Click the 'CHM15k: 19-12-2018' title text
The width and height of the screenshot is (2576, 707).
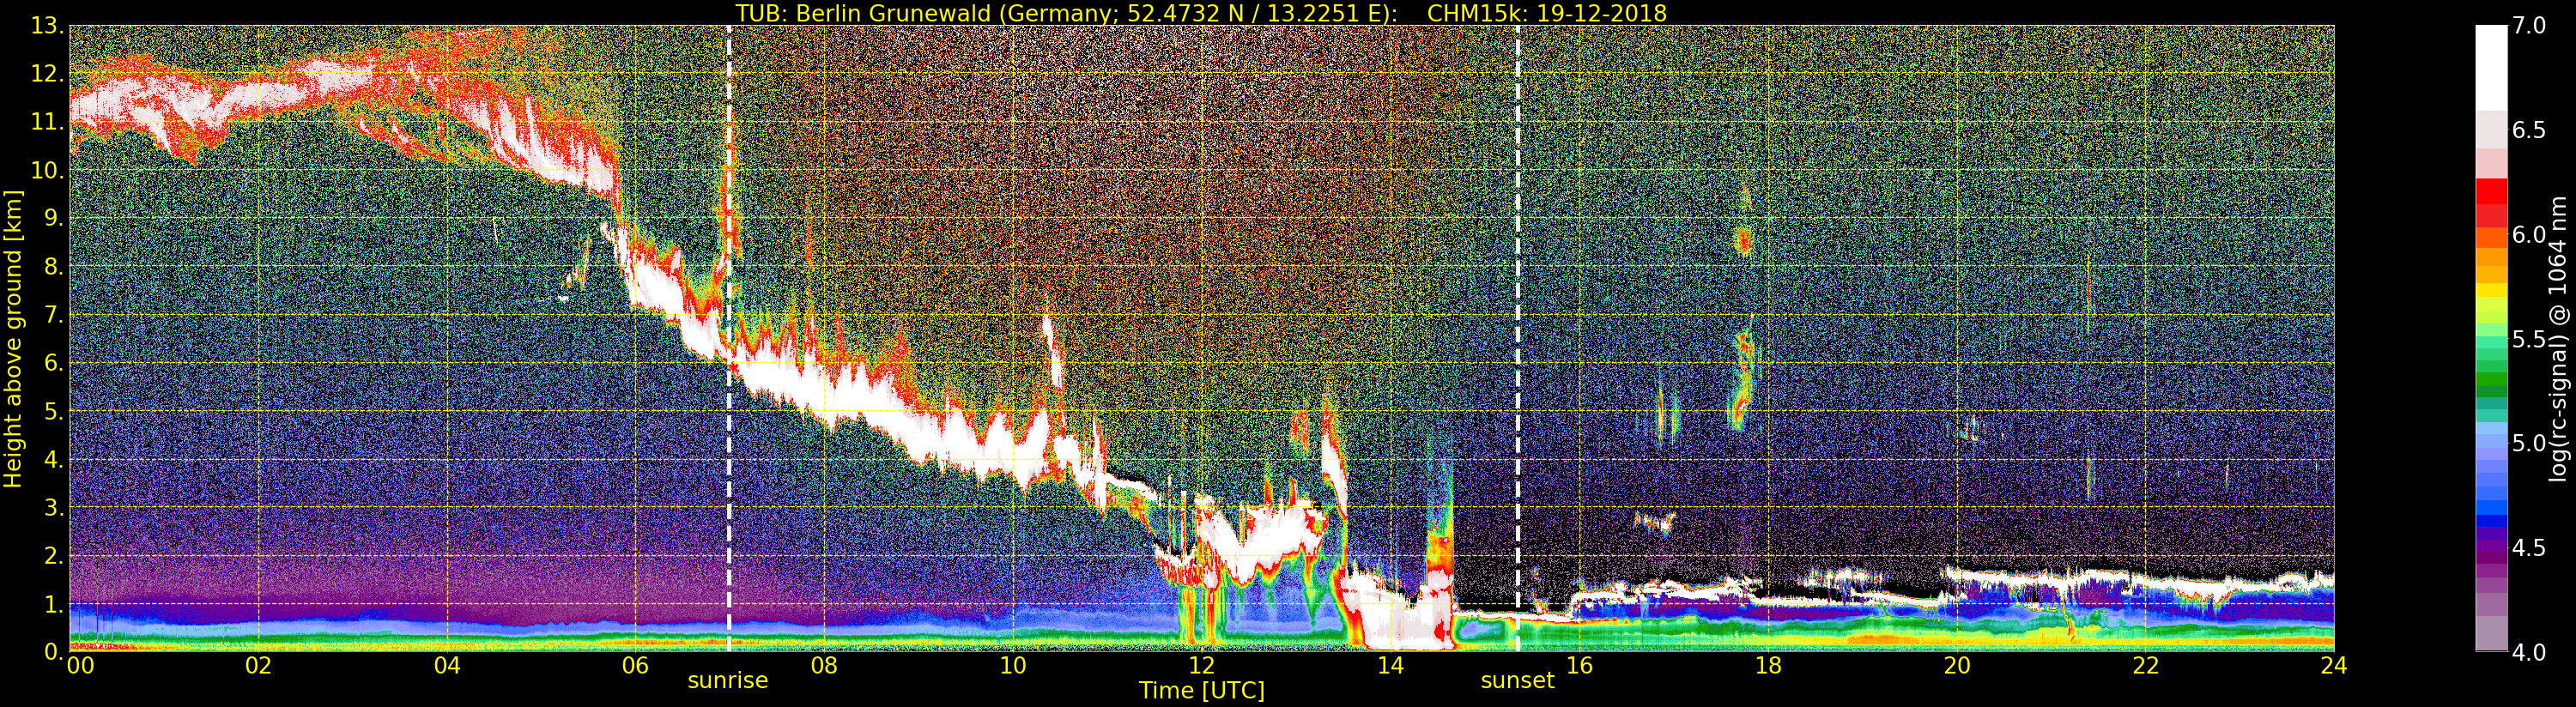[1547, 13]
